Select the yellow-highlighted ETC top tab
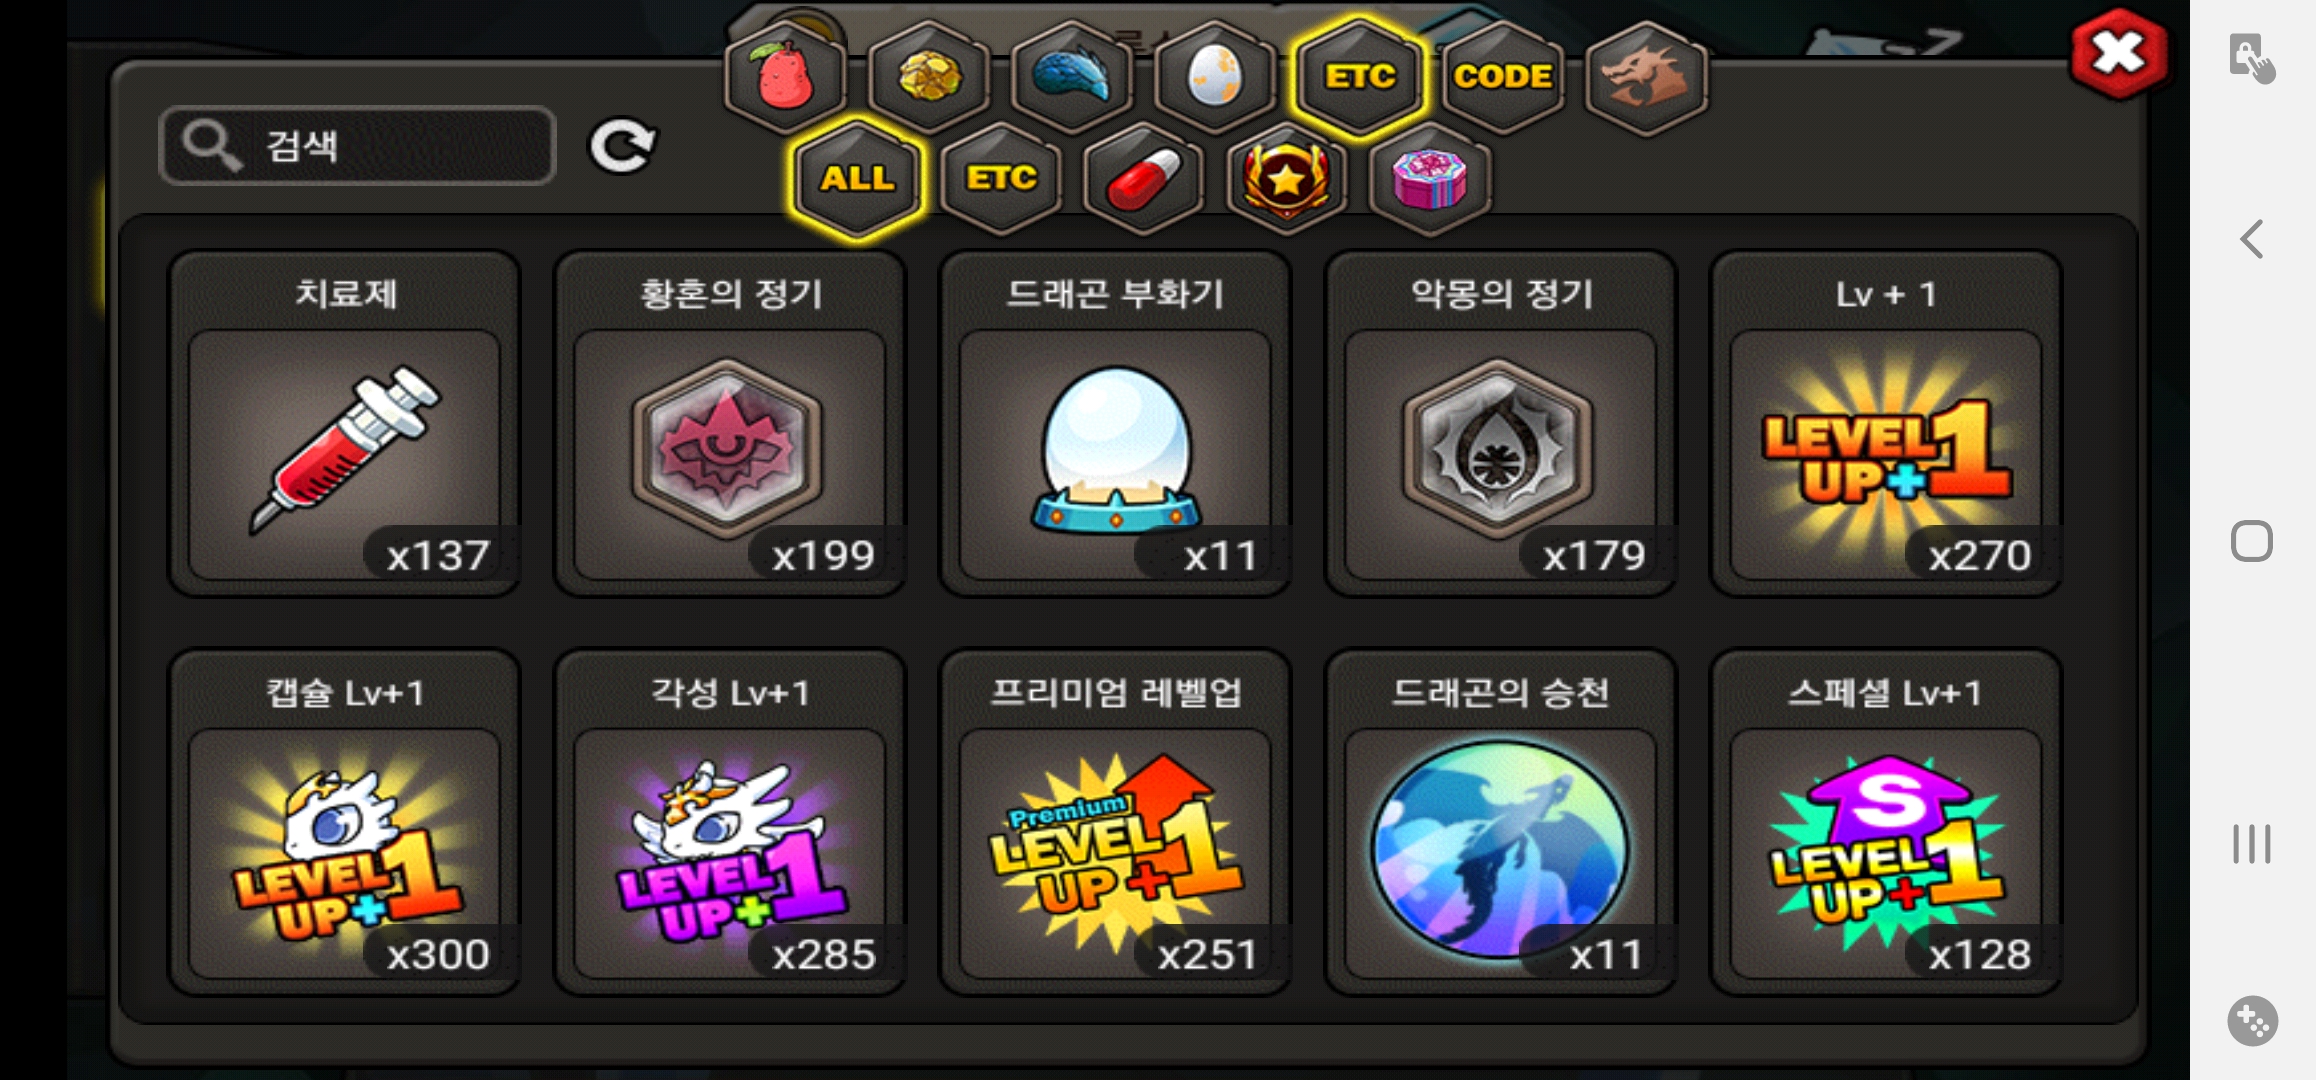The image size is (2316, 1080). pyautogui.click(x=1359, y=77)
